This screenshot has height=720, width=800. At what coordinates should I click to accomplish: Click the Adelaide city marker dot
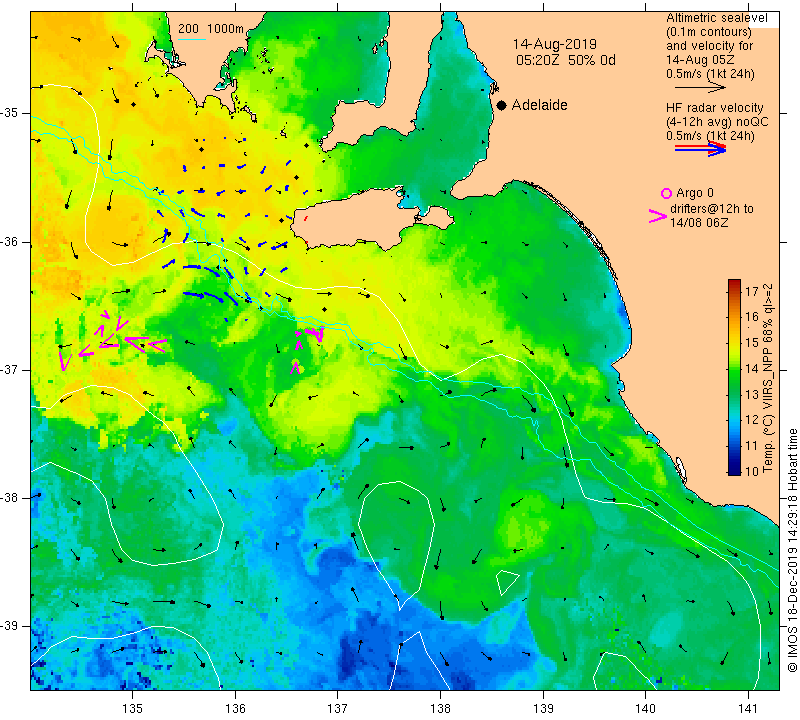(x=502, y=105)
